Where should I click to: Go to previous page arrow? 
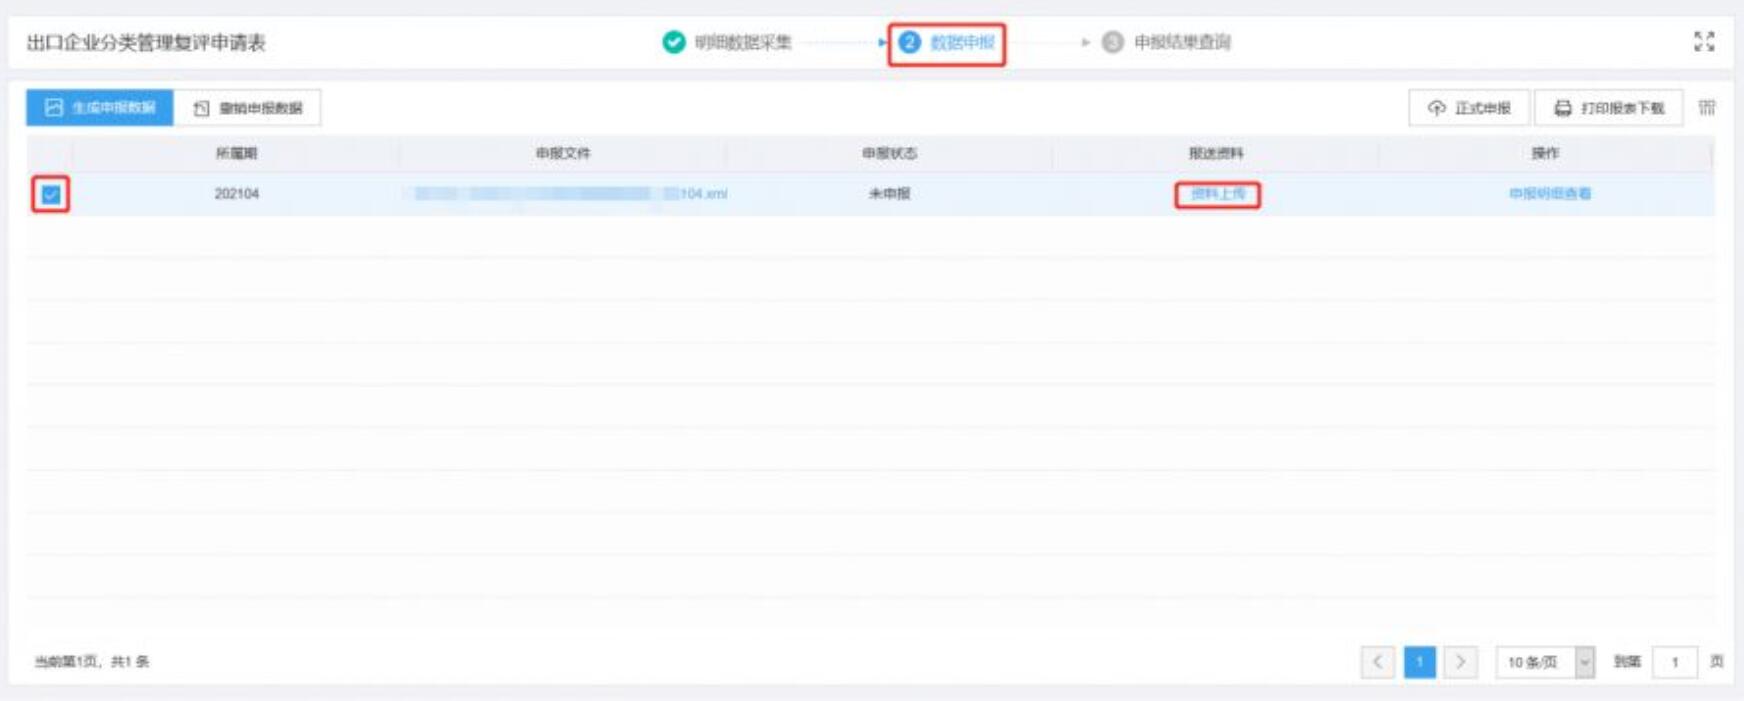pos(1377,662)
